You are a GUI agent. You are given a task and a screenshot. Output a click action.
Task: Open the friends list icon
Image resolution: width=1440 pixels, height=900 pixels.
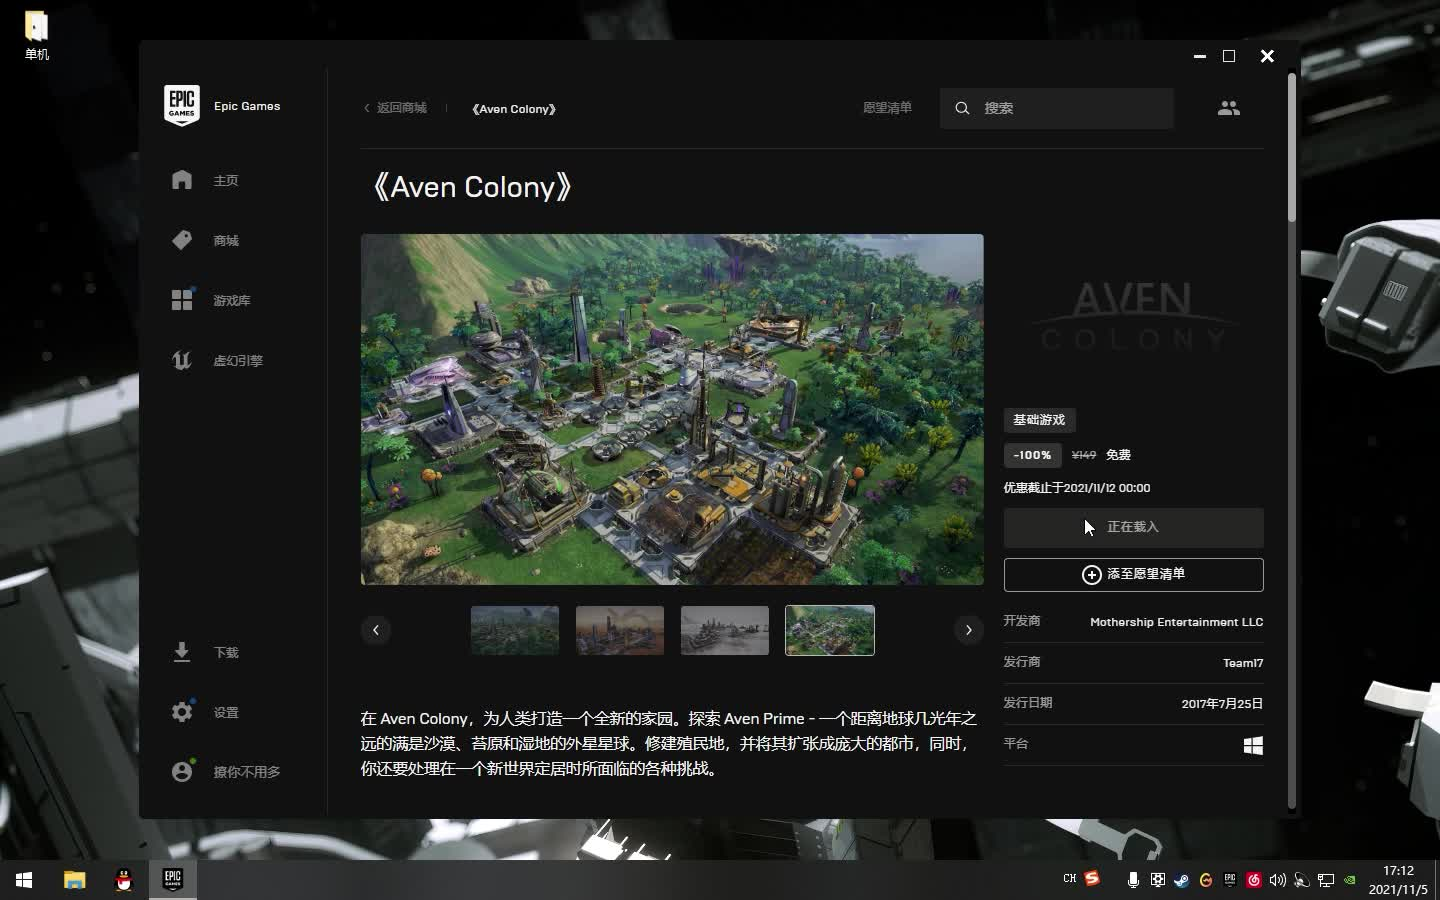pos(1229,108)
